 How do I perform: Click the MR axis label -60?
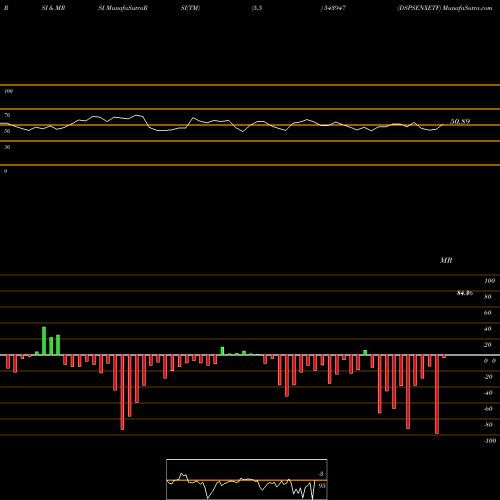(488, 409)
